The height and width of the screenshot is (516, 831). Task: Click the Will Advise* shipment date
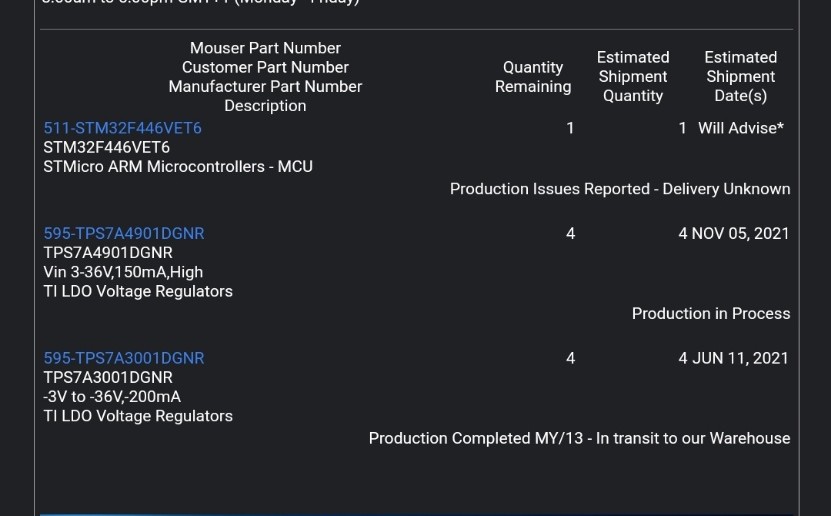pos(741,128)
